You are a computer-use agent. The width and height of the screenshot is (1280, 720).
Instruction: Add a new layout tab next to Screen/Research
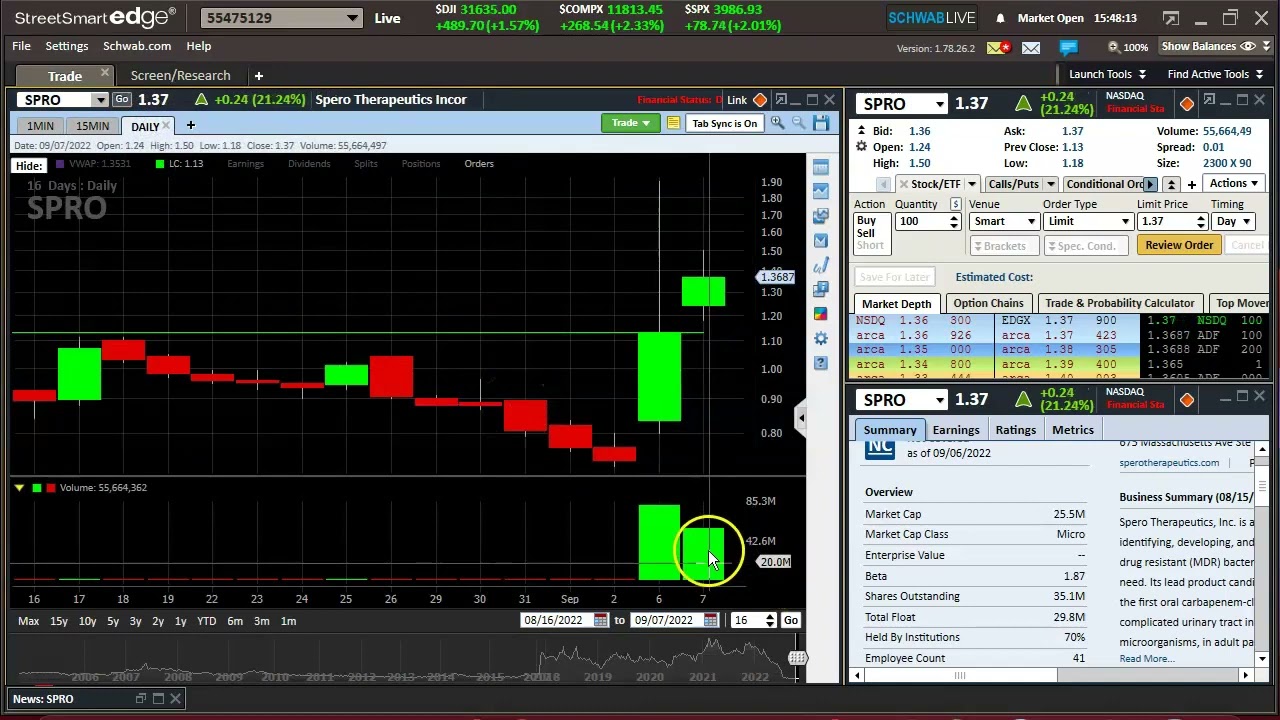coord(258,75)
